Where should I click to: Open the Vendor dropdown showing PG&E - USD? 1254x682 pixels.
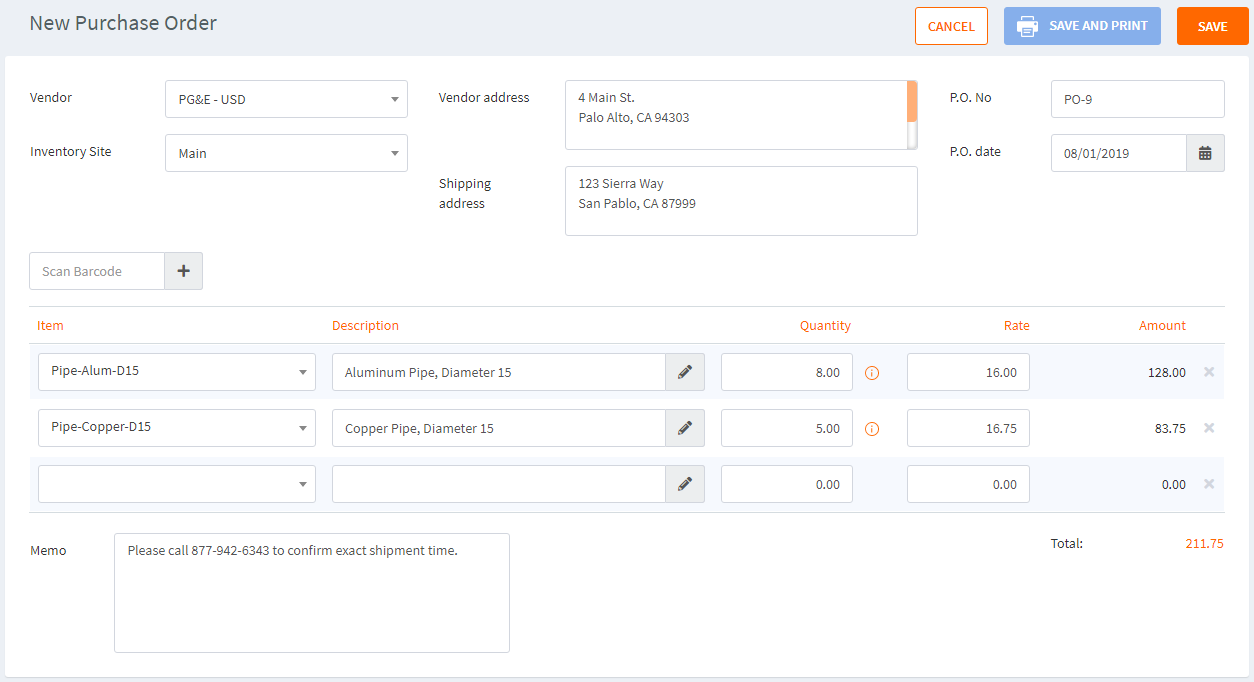tap(286, 99)
